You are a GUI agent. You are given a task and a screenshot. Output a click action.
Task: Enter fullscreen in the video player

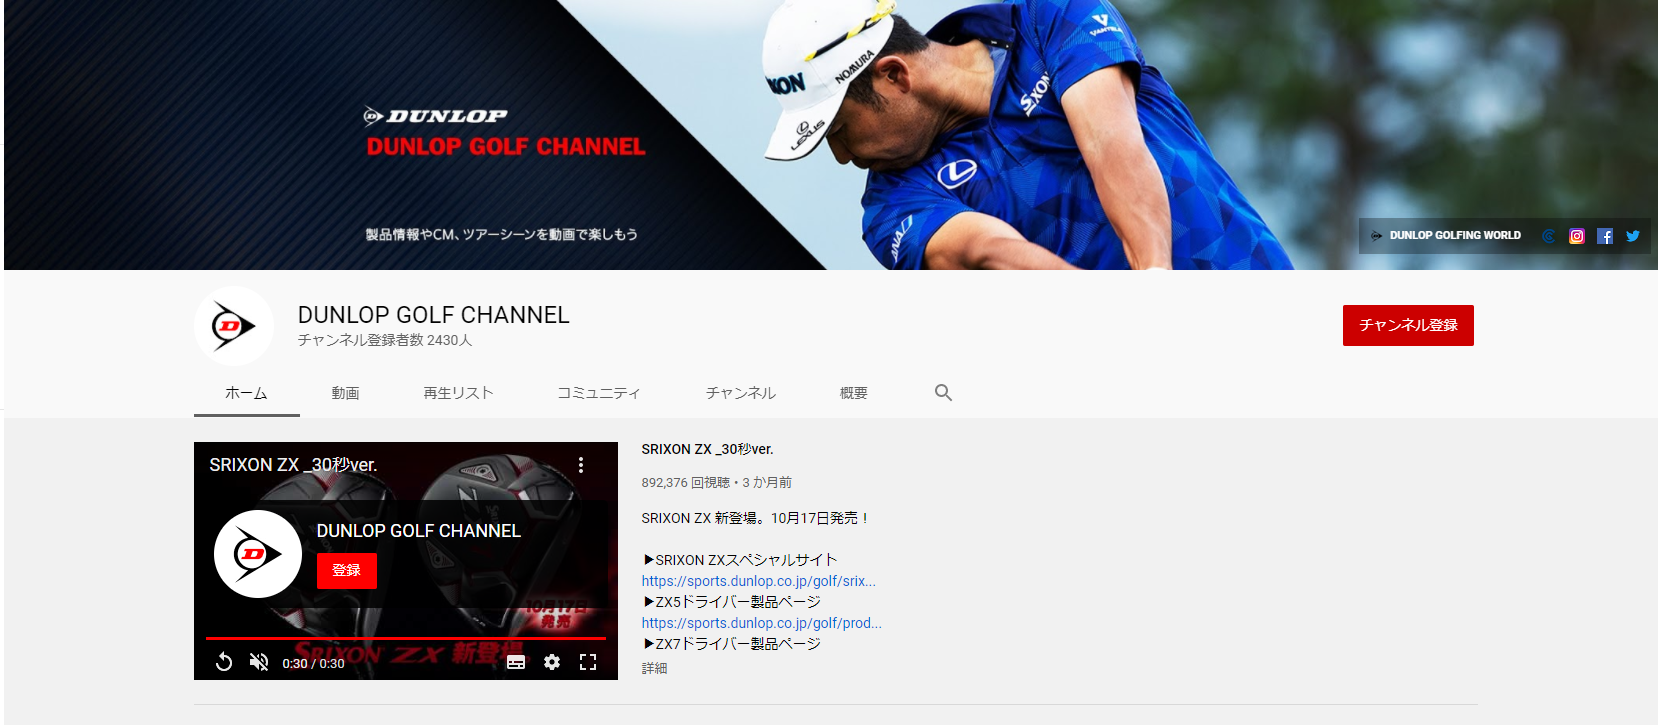588,662
